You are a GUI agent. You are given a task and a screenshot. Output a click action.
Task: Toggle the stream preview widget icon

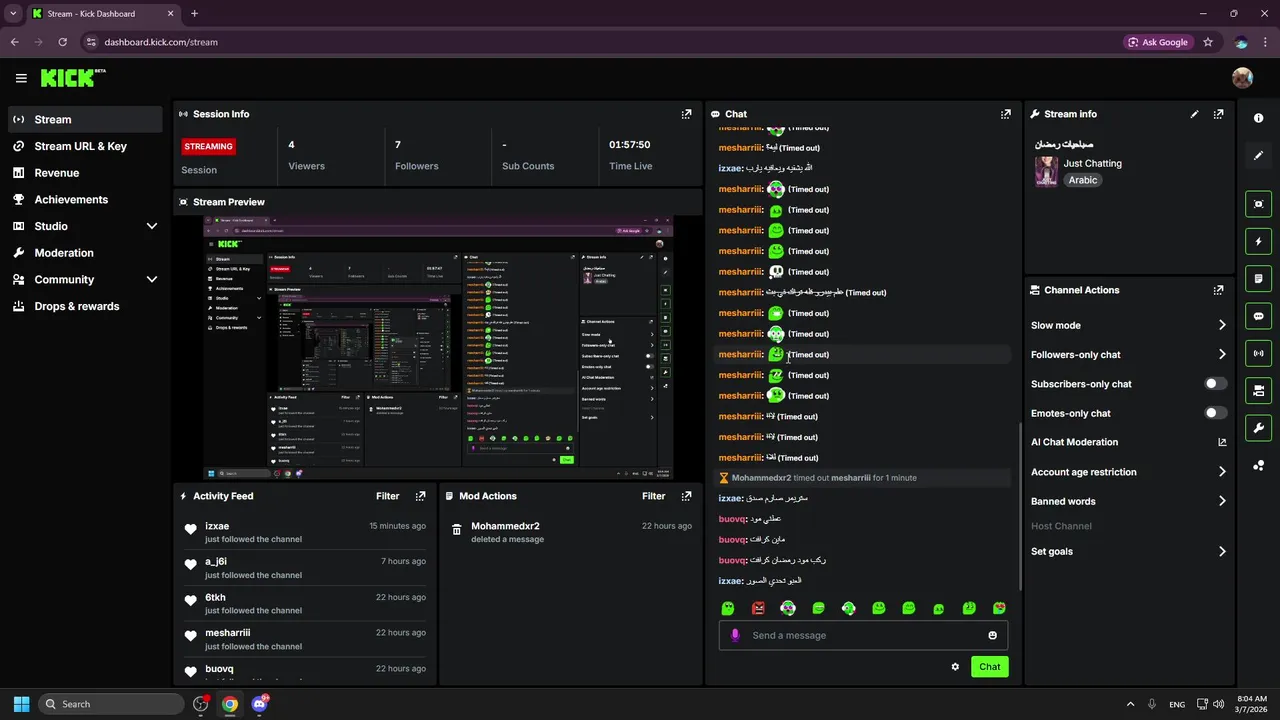tap(1258, 204)
